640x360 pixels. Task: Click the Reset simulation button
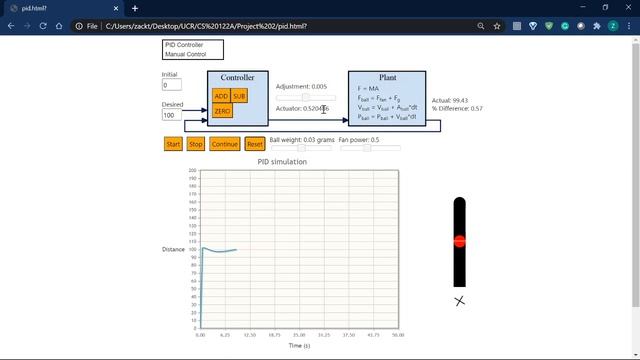point(255,144)
